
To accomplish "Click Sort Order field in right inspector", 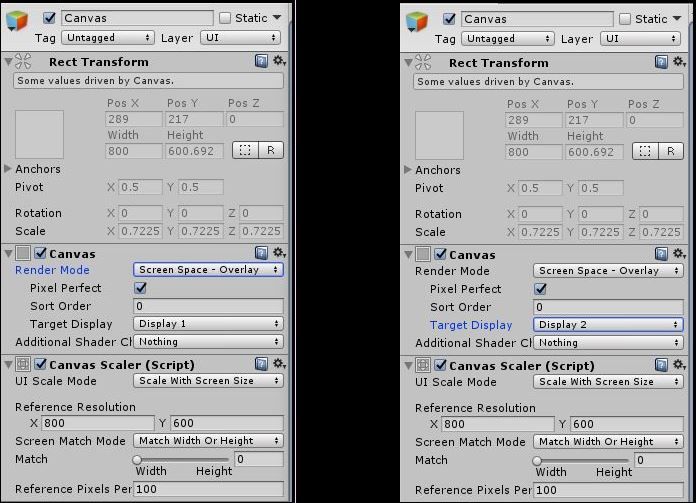I will [608, 307].
